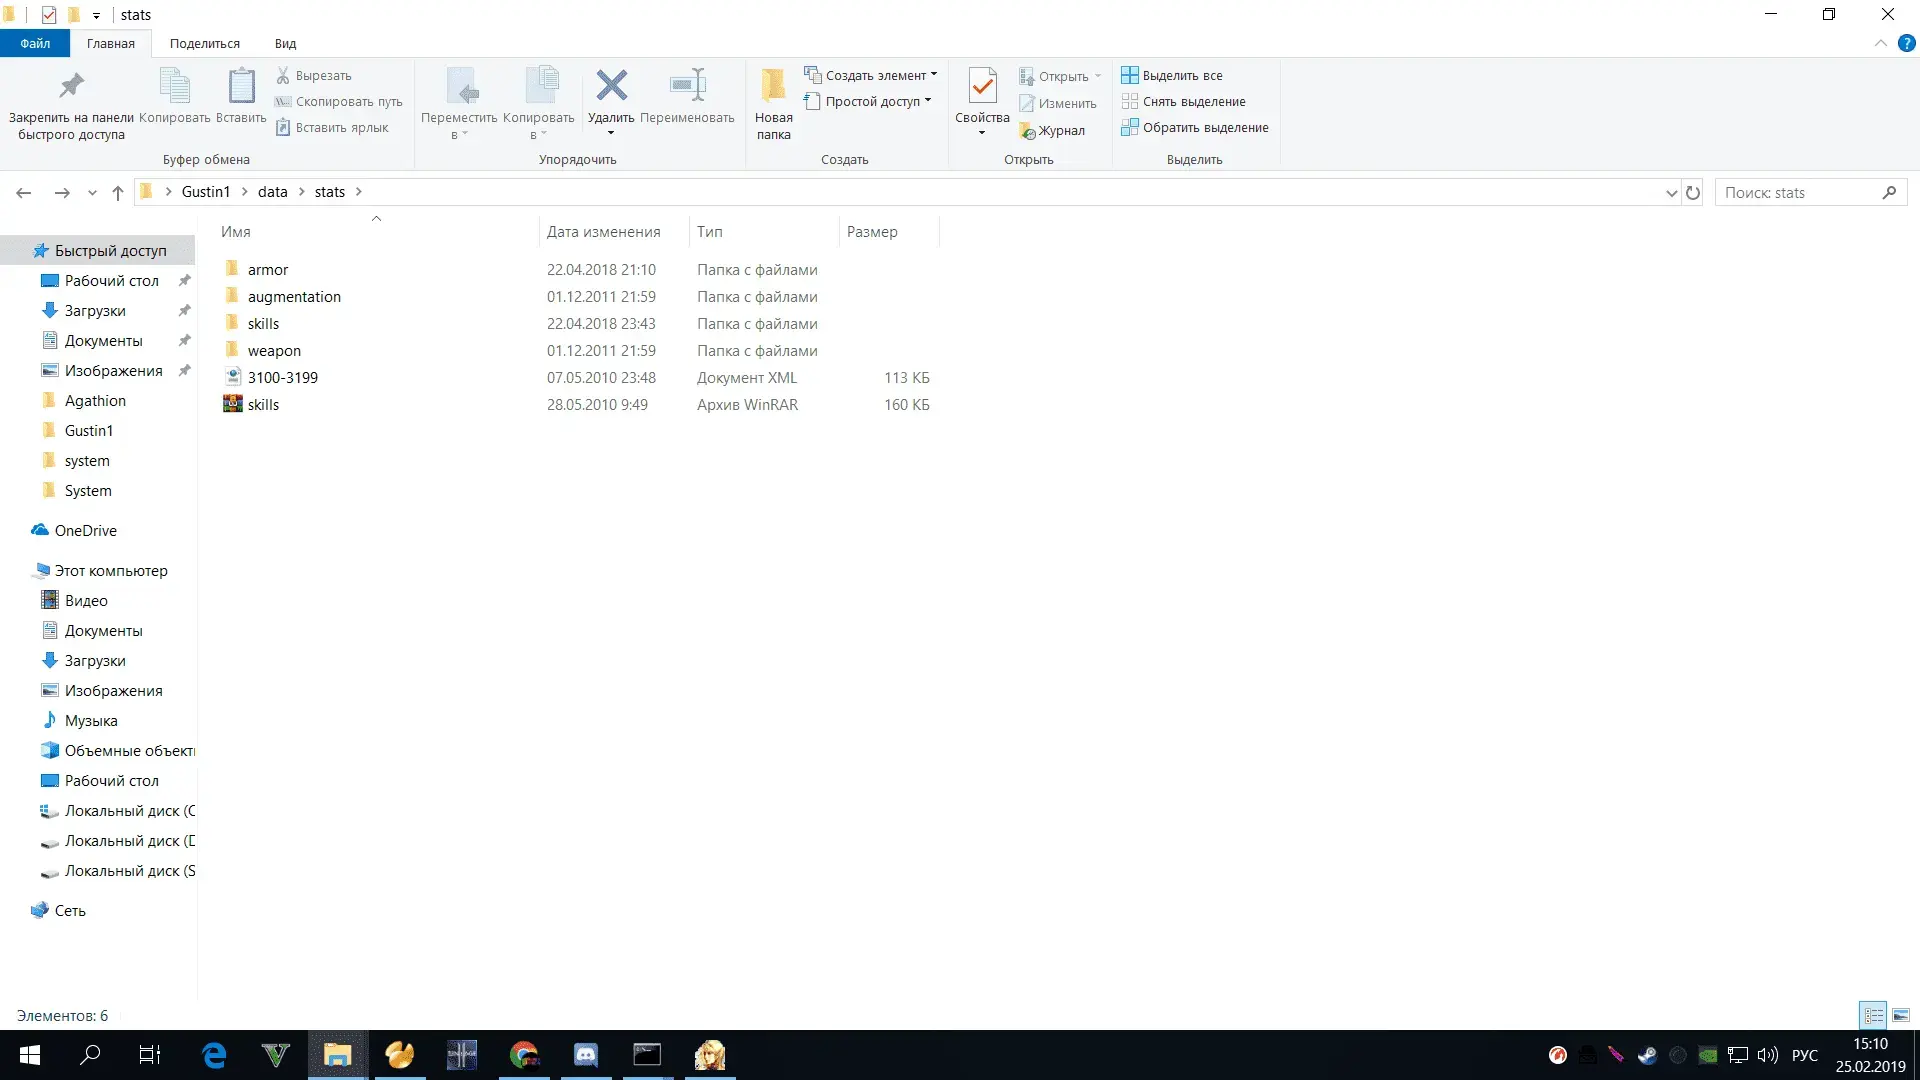Select the armor folder
Image resolution: width=1920 pixels, height=1080 pixels.
click(x=268, y=270)
